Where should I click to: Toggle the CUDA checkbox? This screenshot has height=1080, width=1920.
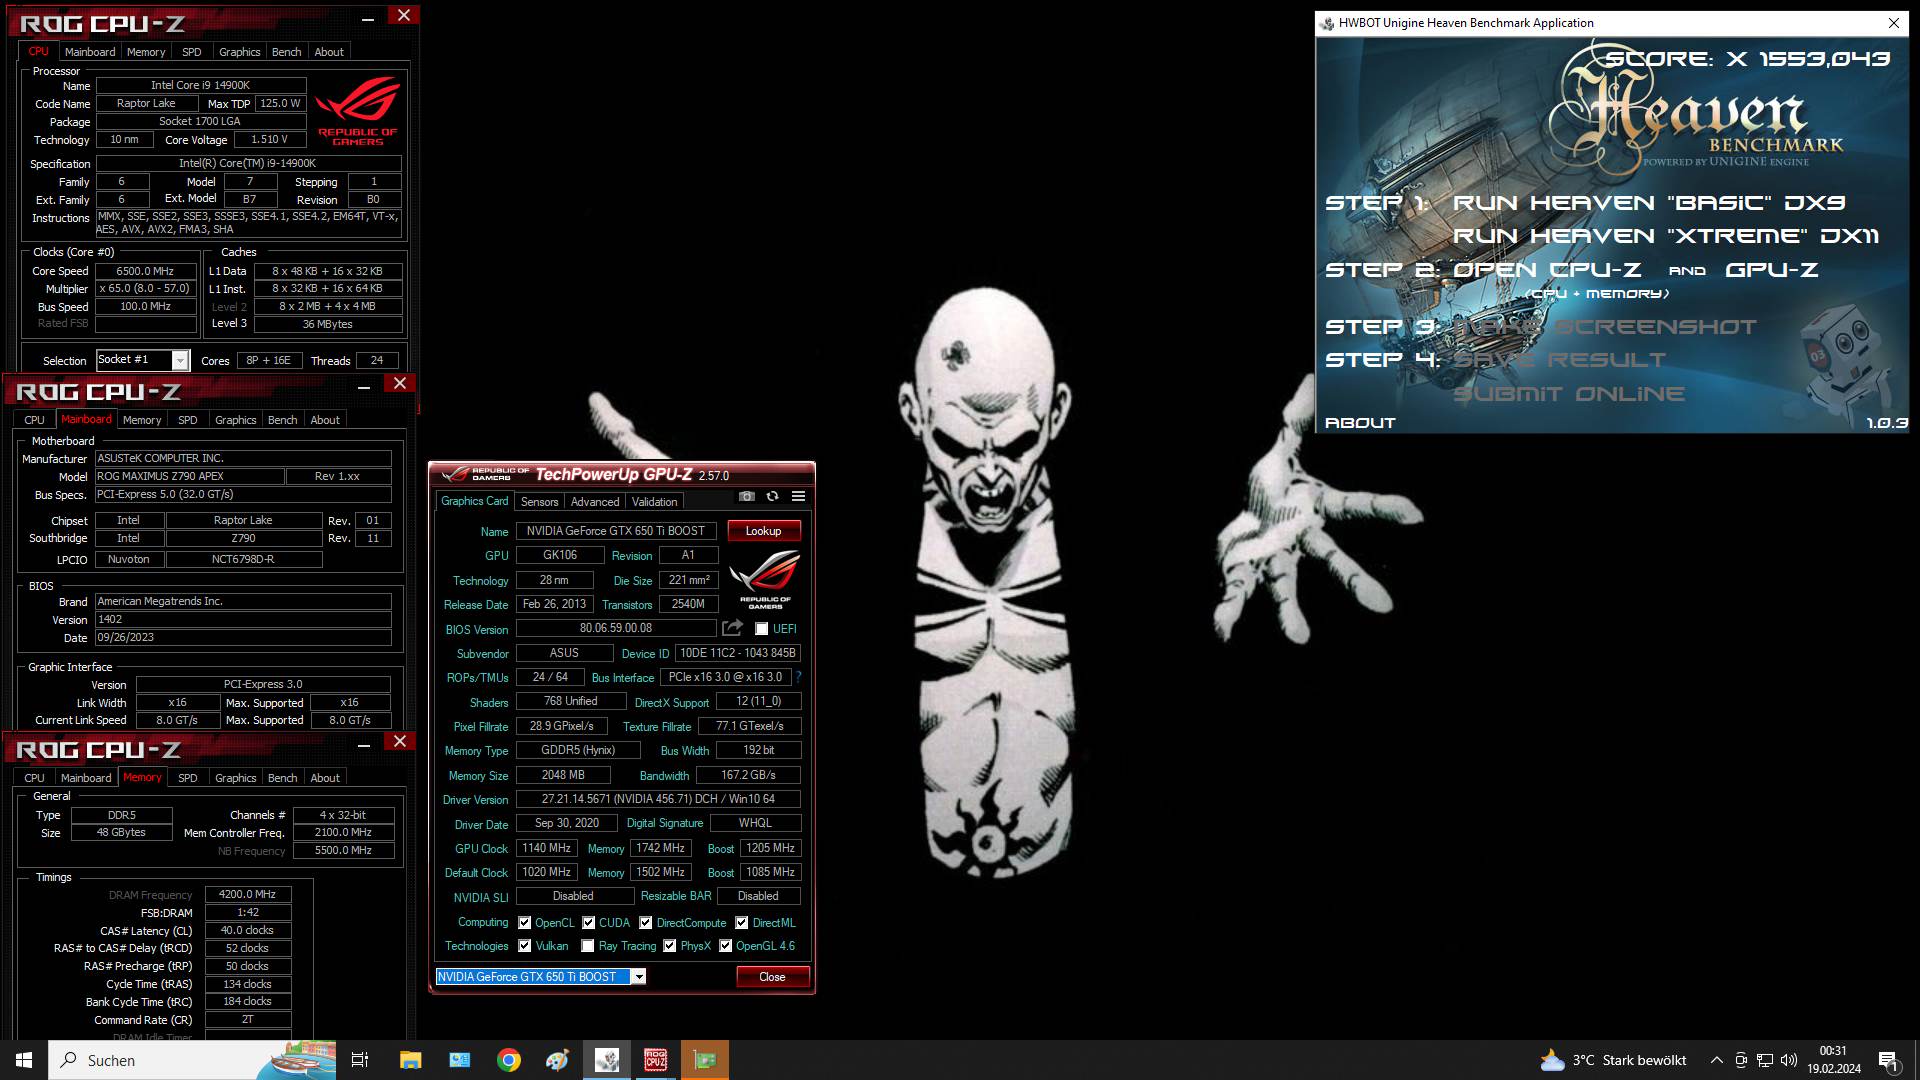pos(588,923)
